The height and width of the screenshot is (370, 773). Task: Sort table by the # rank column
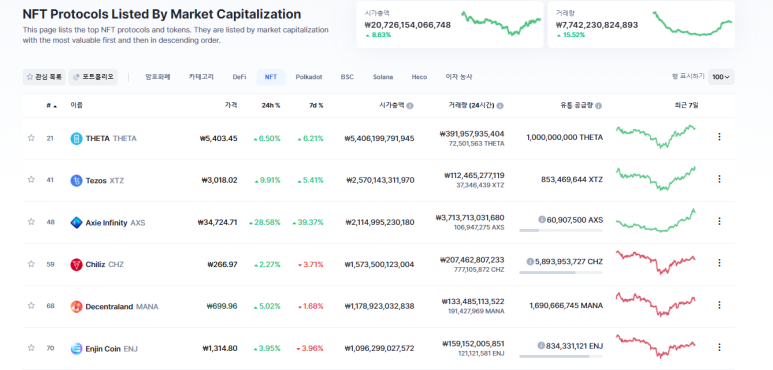point(51,105)
